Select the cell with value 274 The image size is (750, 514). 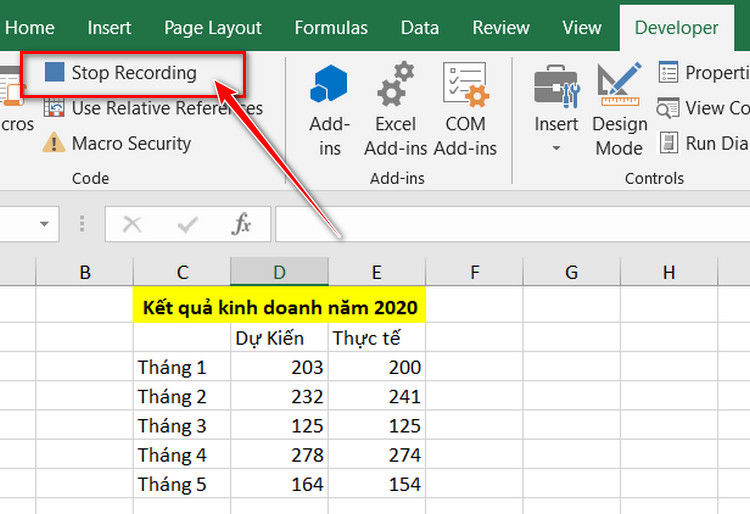pyautogui.click(x=377, y=455)
